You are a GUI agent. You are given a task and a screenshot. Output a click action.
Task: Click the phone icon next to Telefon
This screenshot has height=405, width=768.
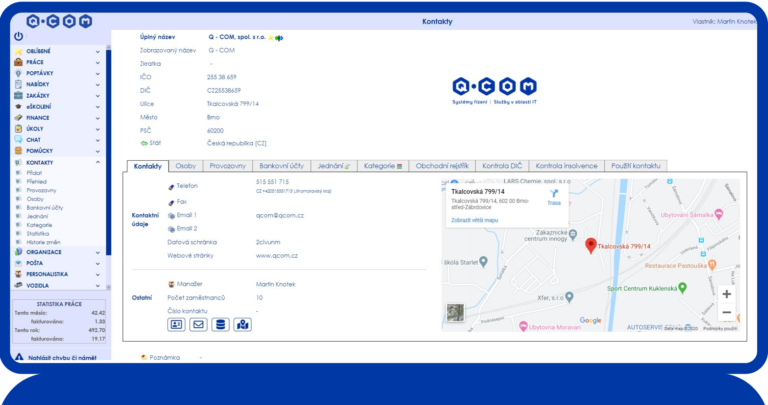click(x=171, y=187)
